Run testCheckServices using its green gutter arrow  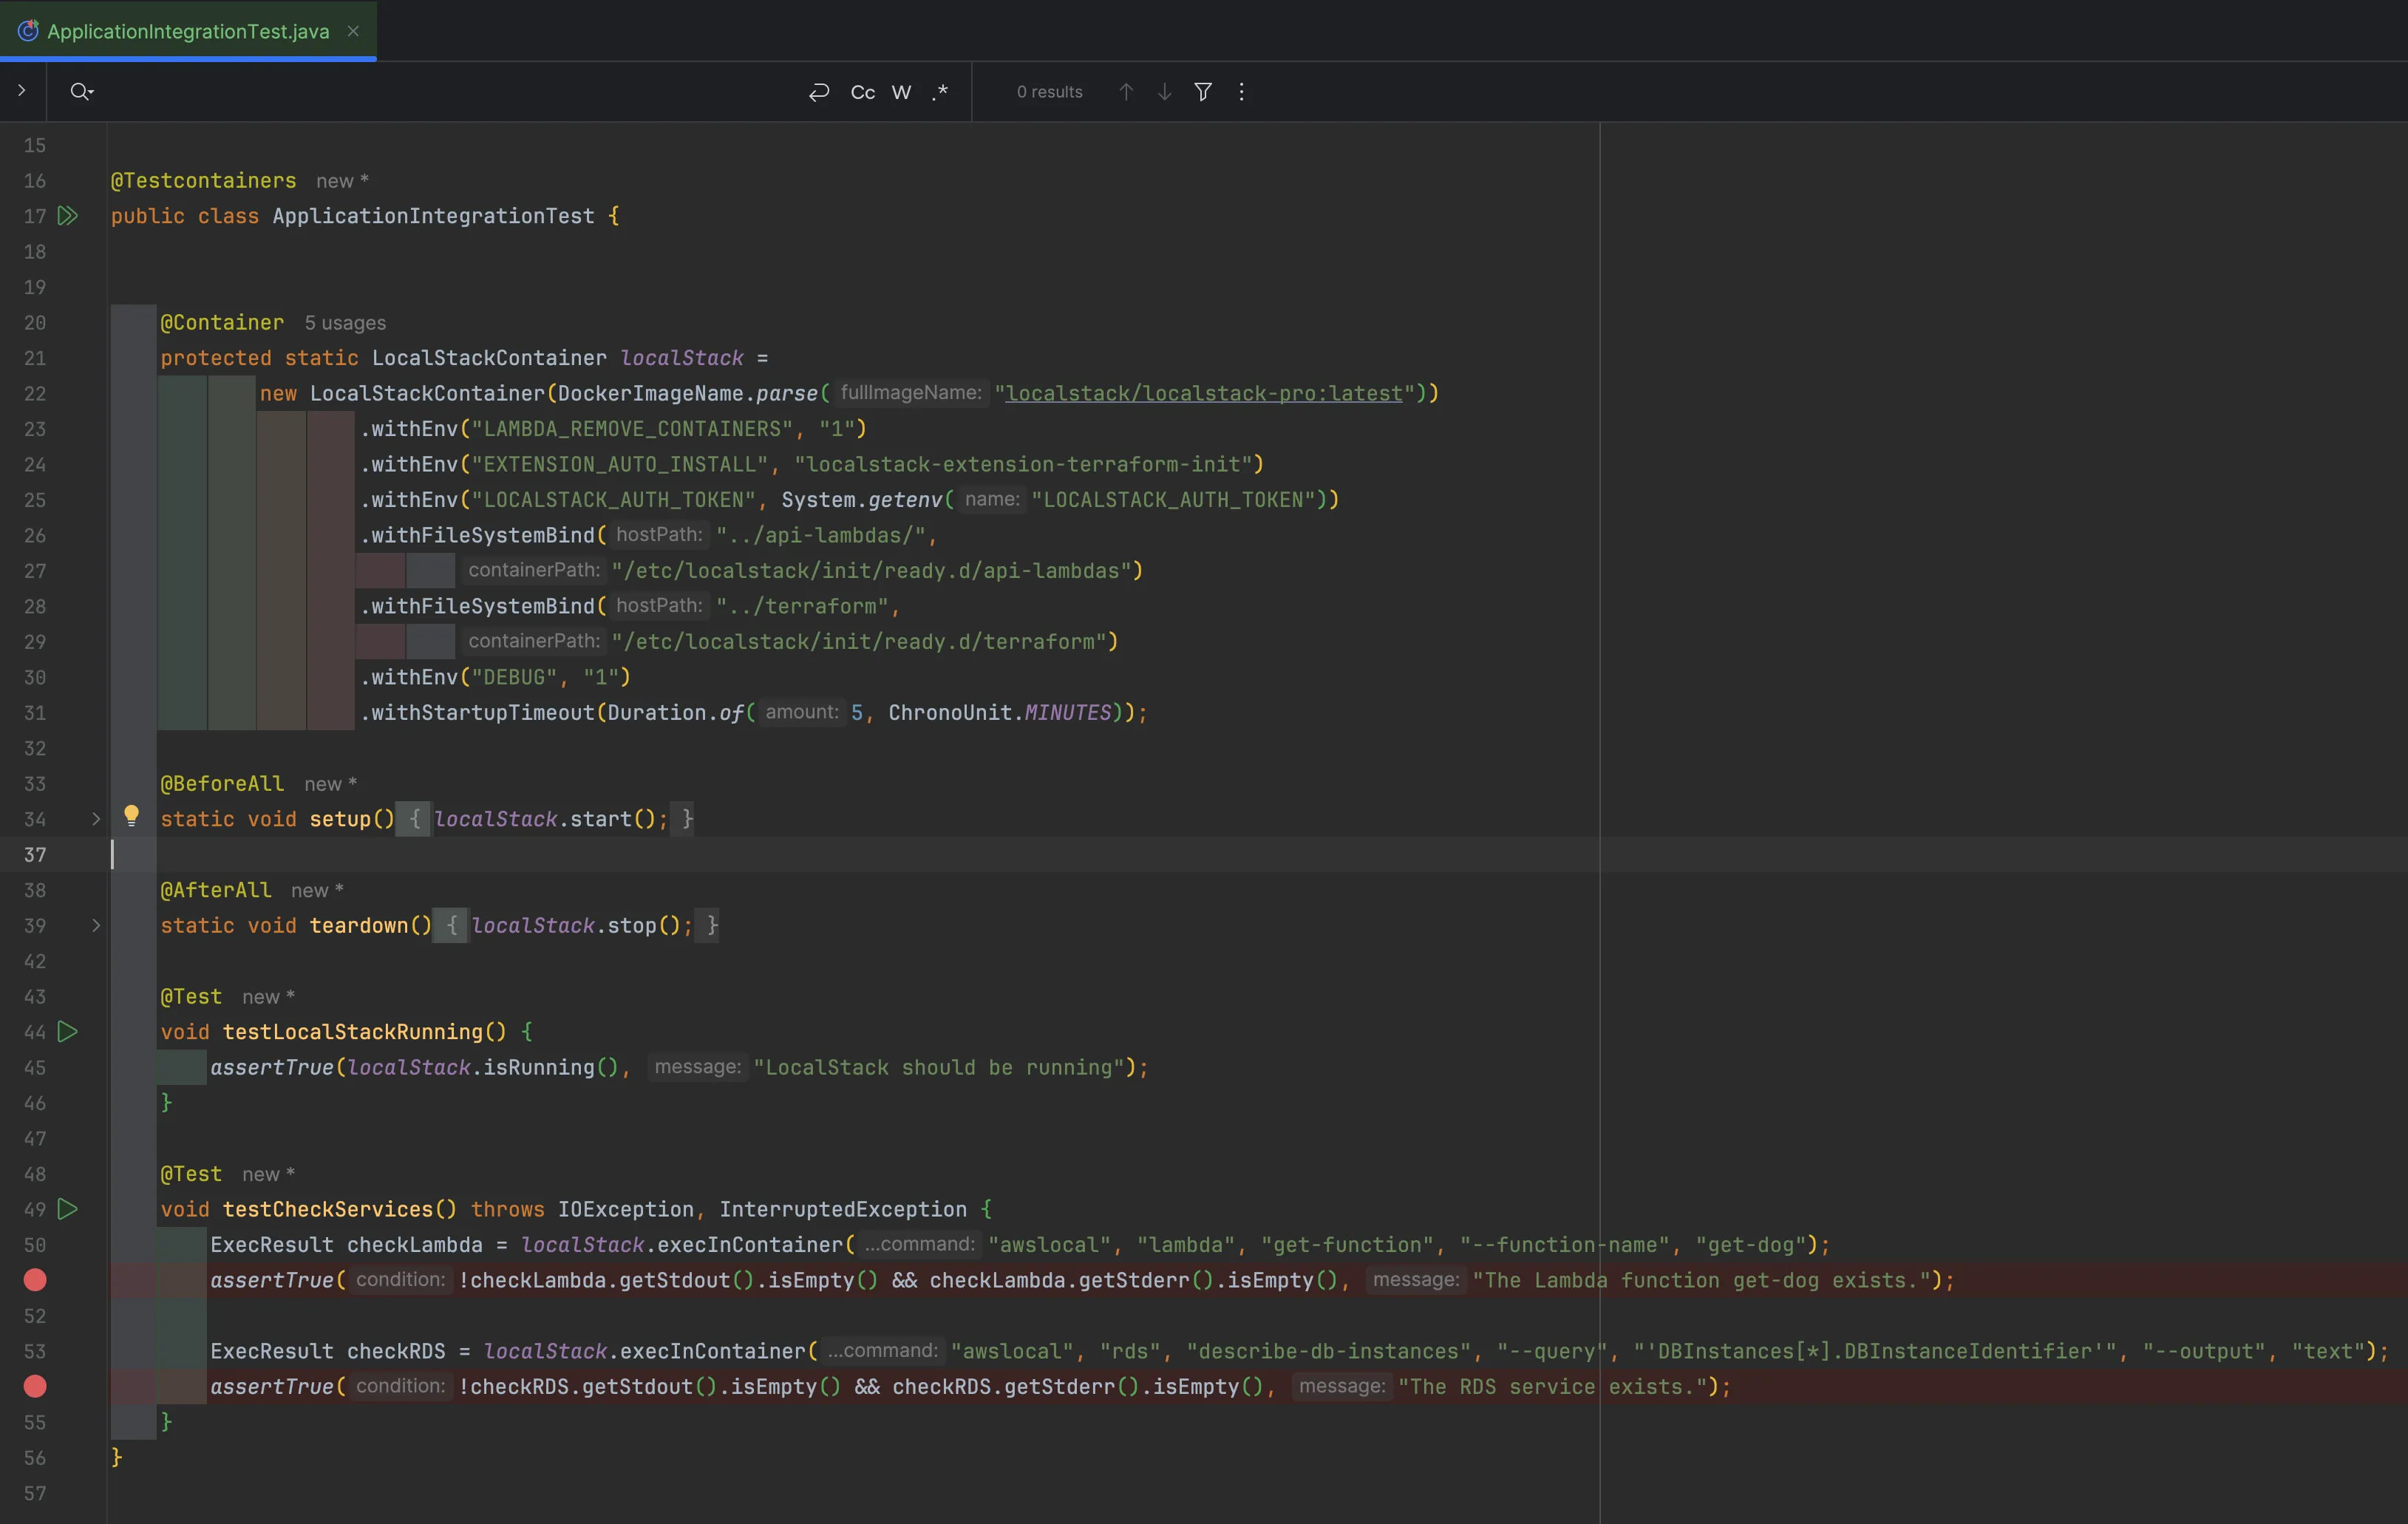pos(66,1209)
